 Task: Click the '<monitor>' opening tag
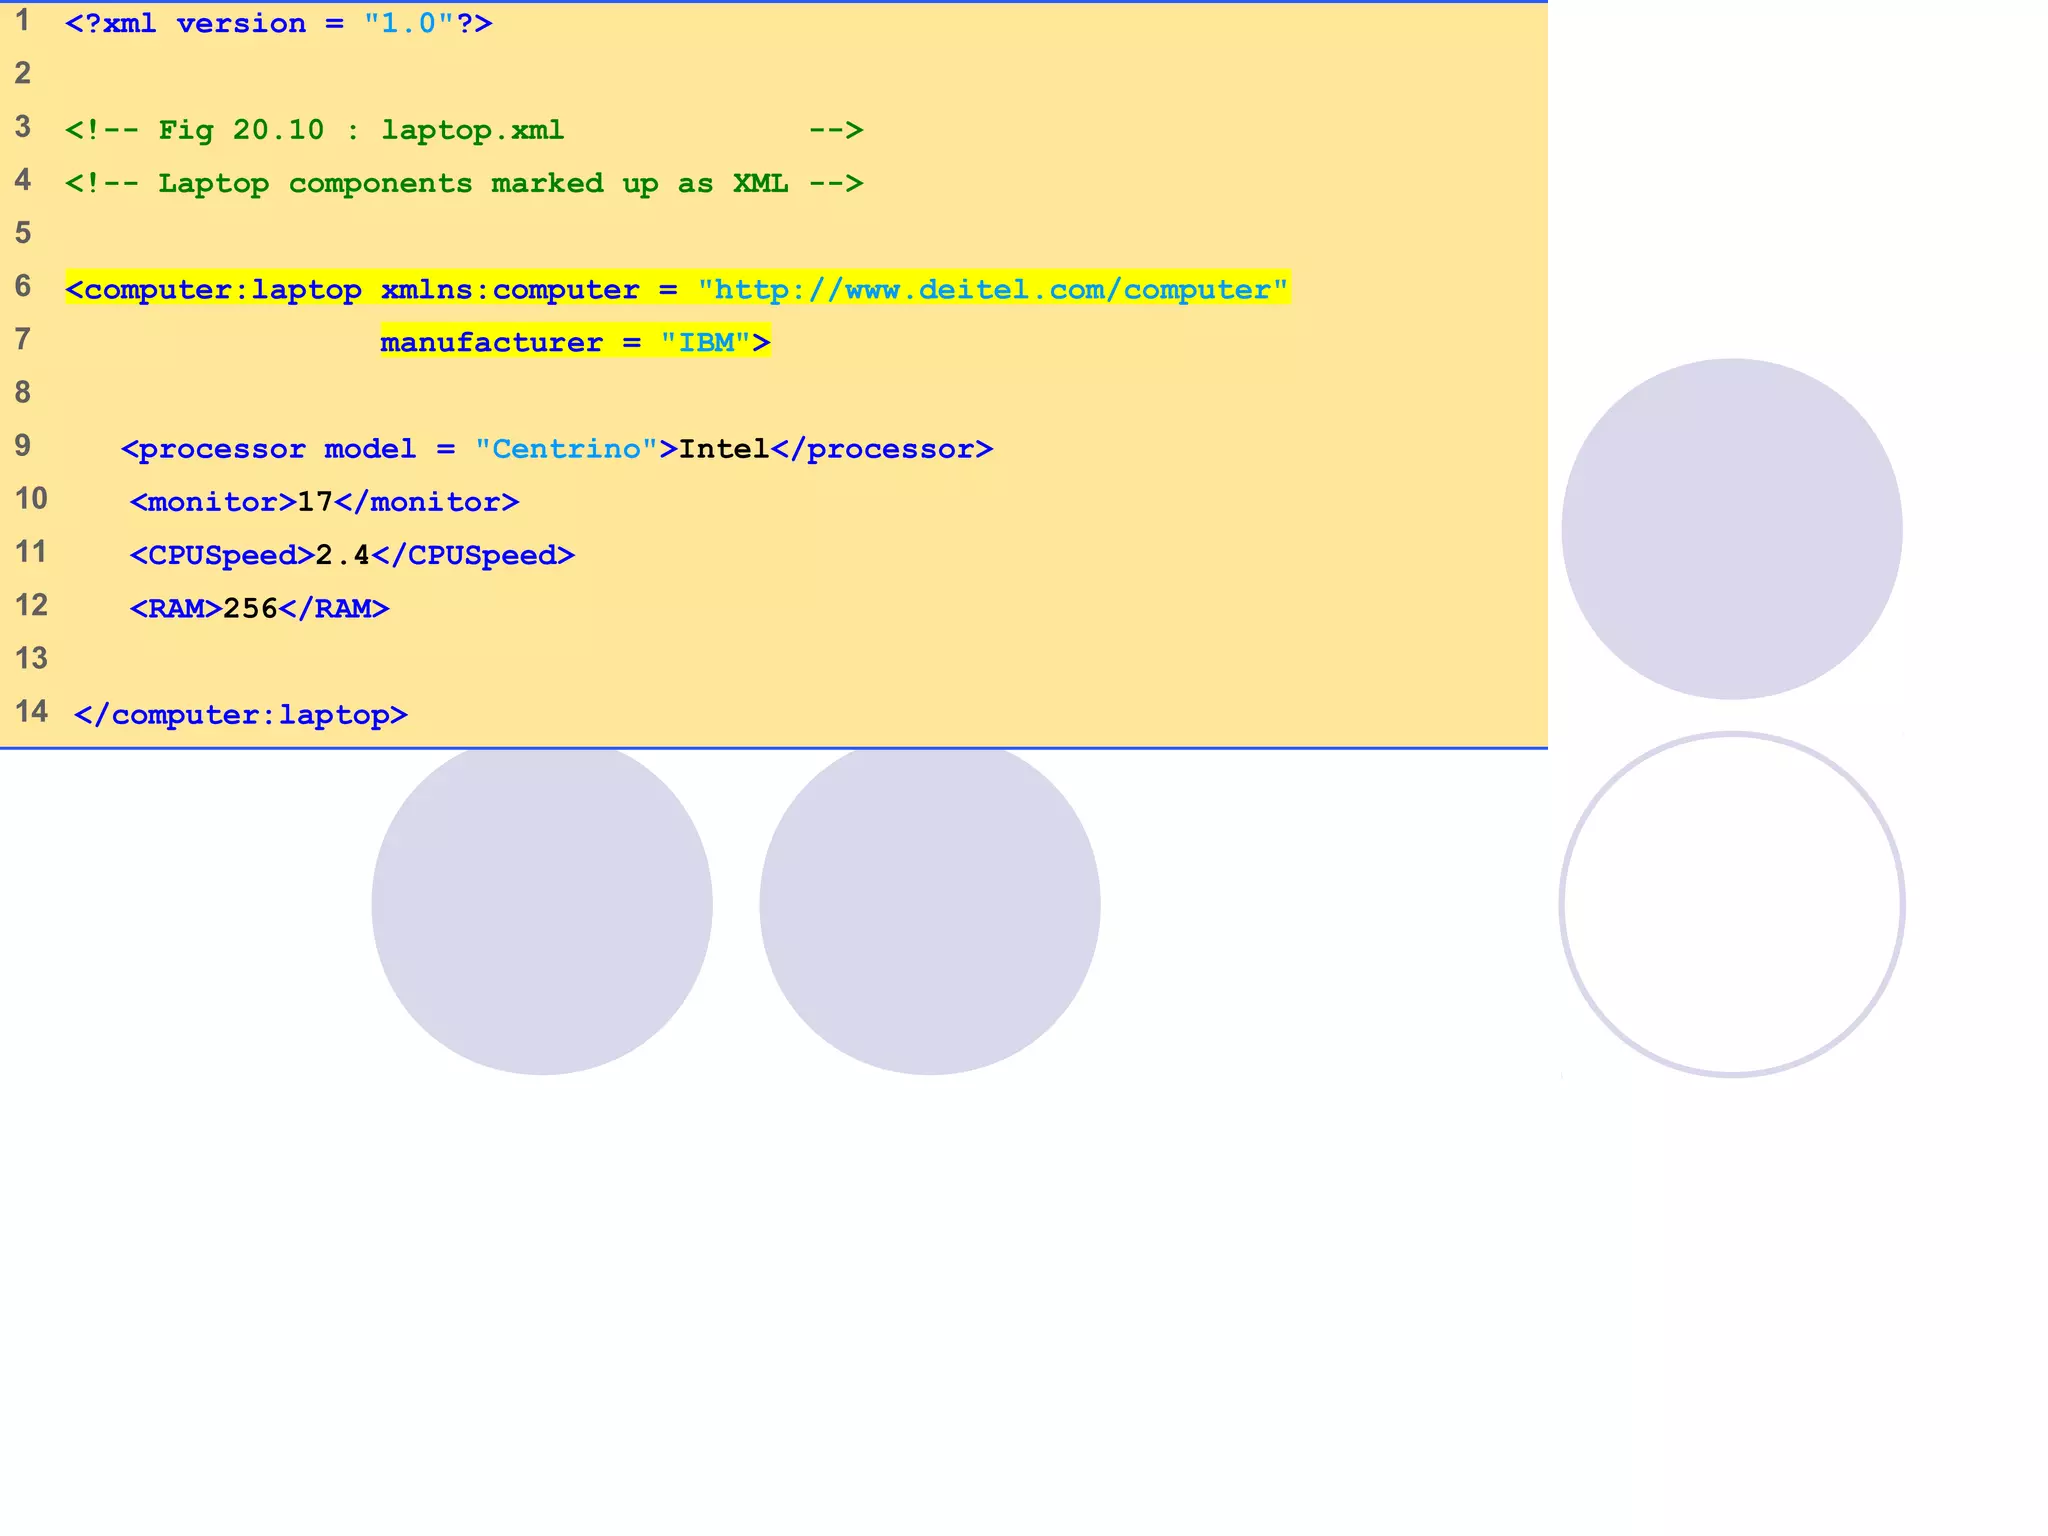[213, 502]
